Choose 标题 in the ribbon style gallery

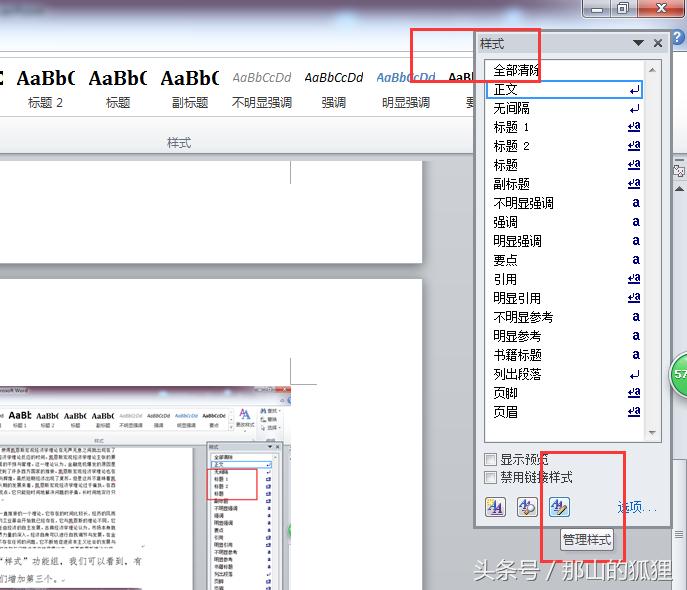click(118, 89)
